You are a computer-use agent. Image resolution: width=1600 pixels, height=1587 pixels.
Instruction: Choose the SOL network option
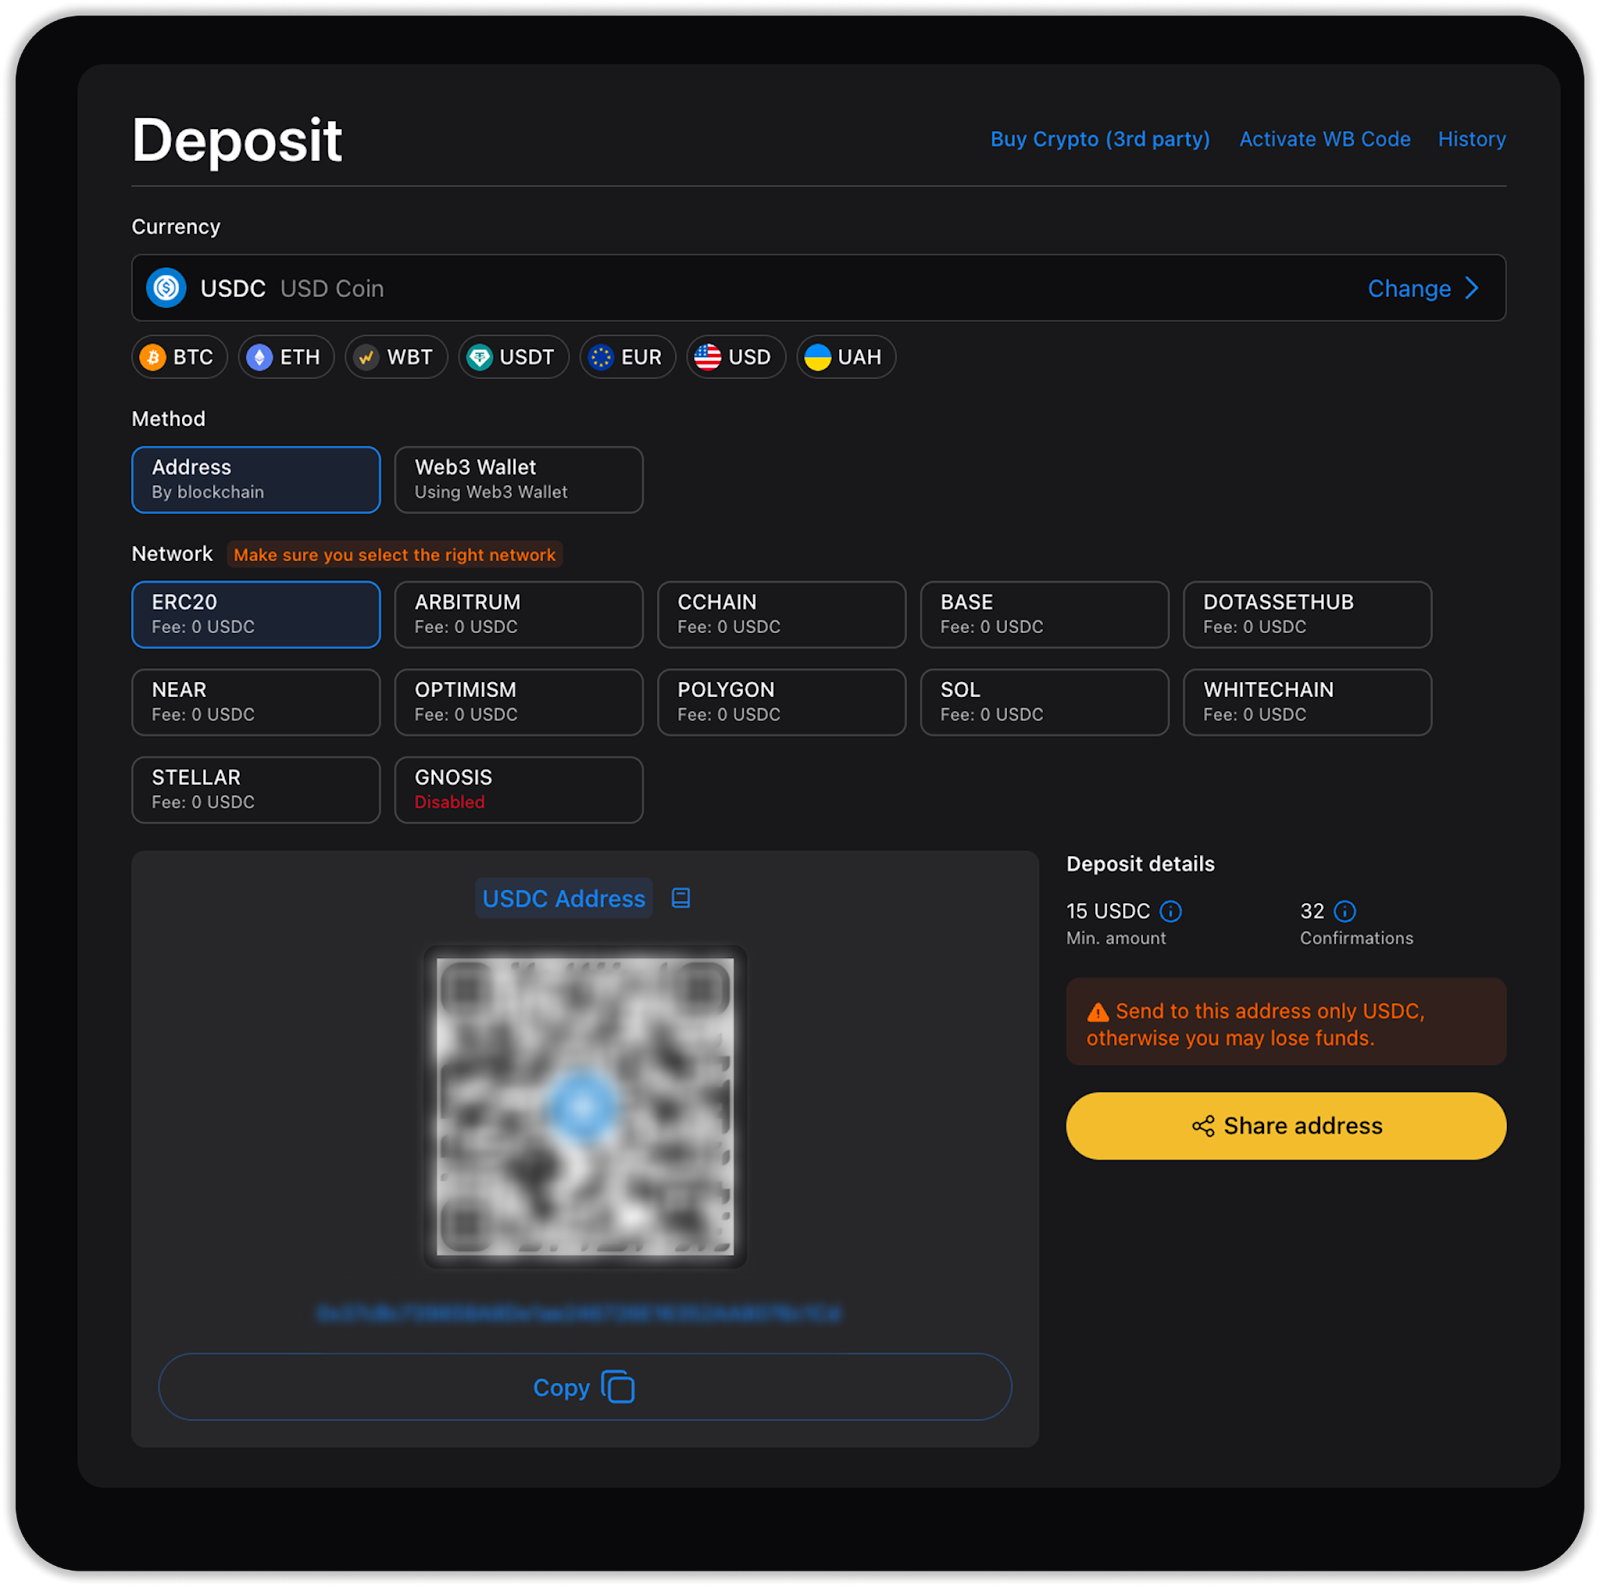[1044, 702]
